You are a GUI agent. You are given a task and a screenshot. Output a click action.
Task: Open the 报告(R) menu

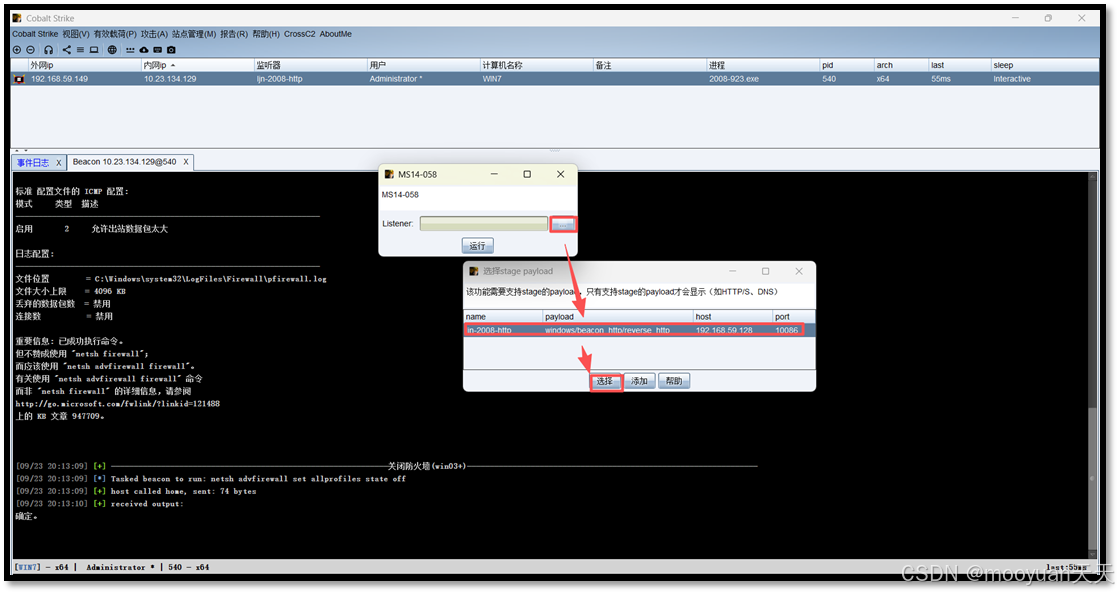click(234, 34)
